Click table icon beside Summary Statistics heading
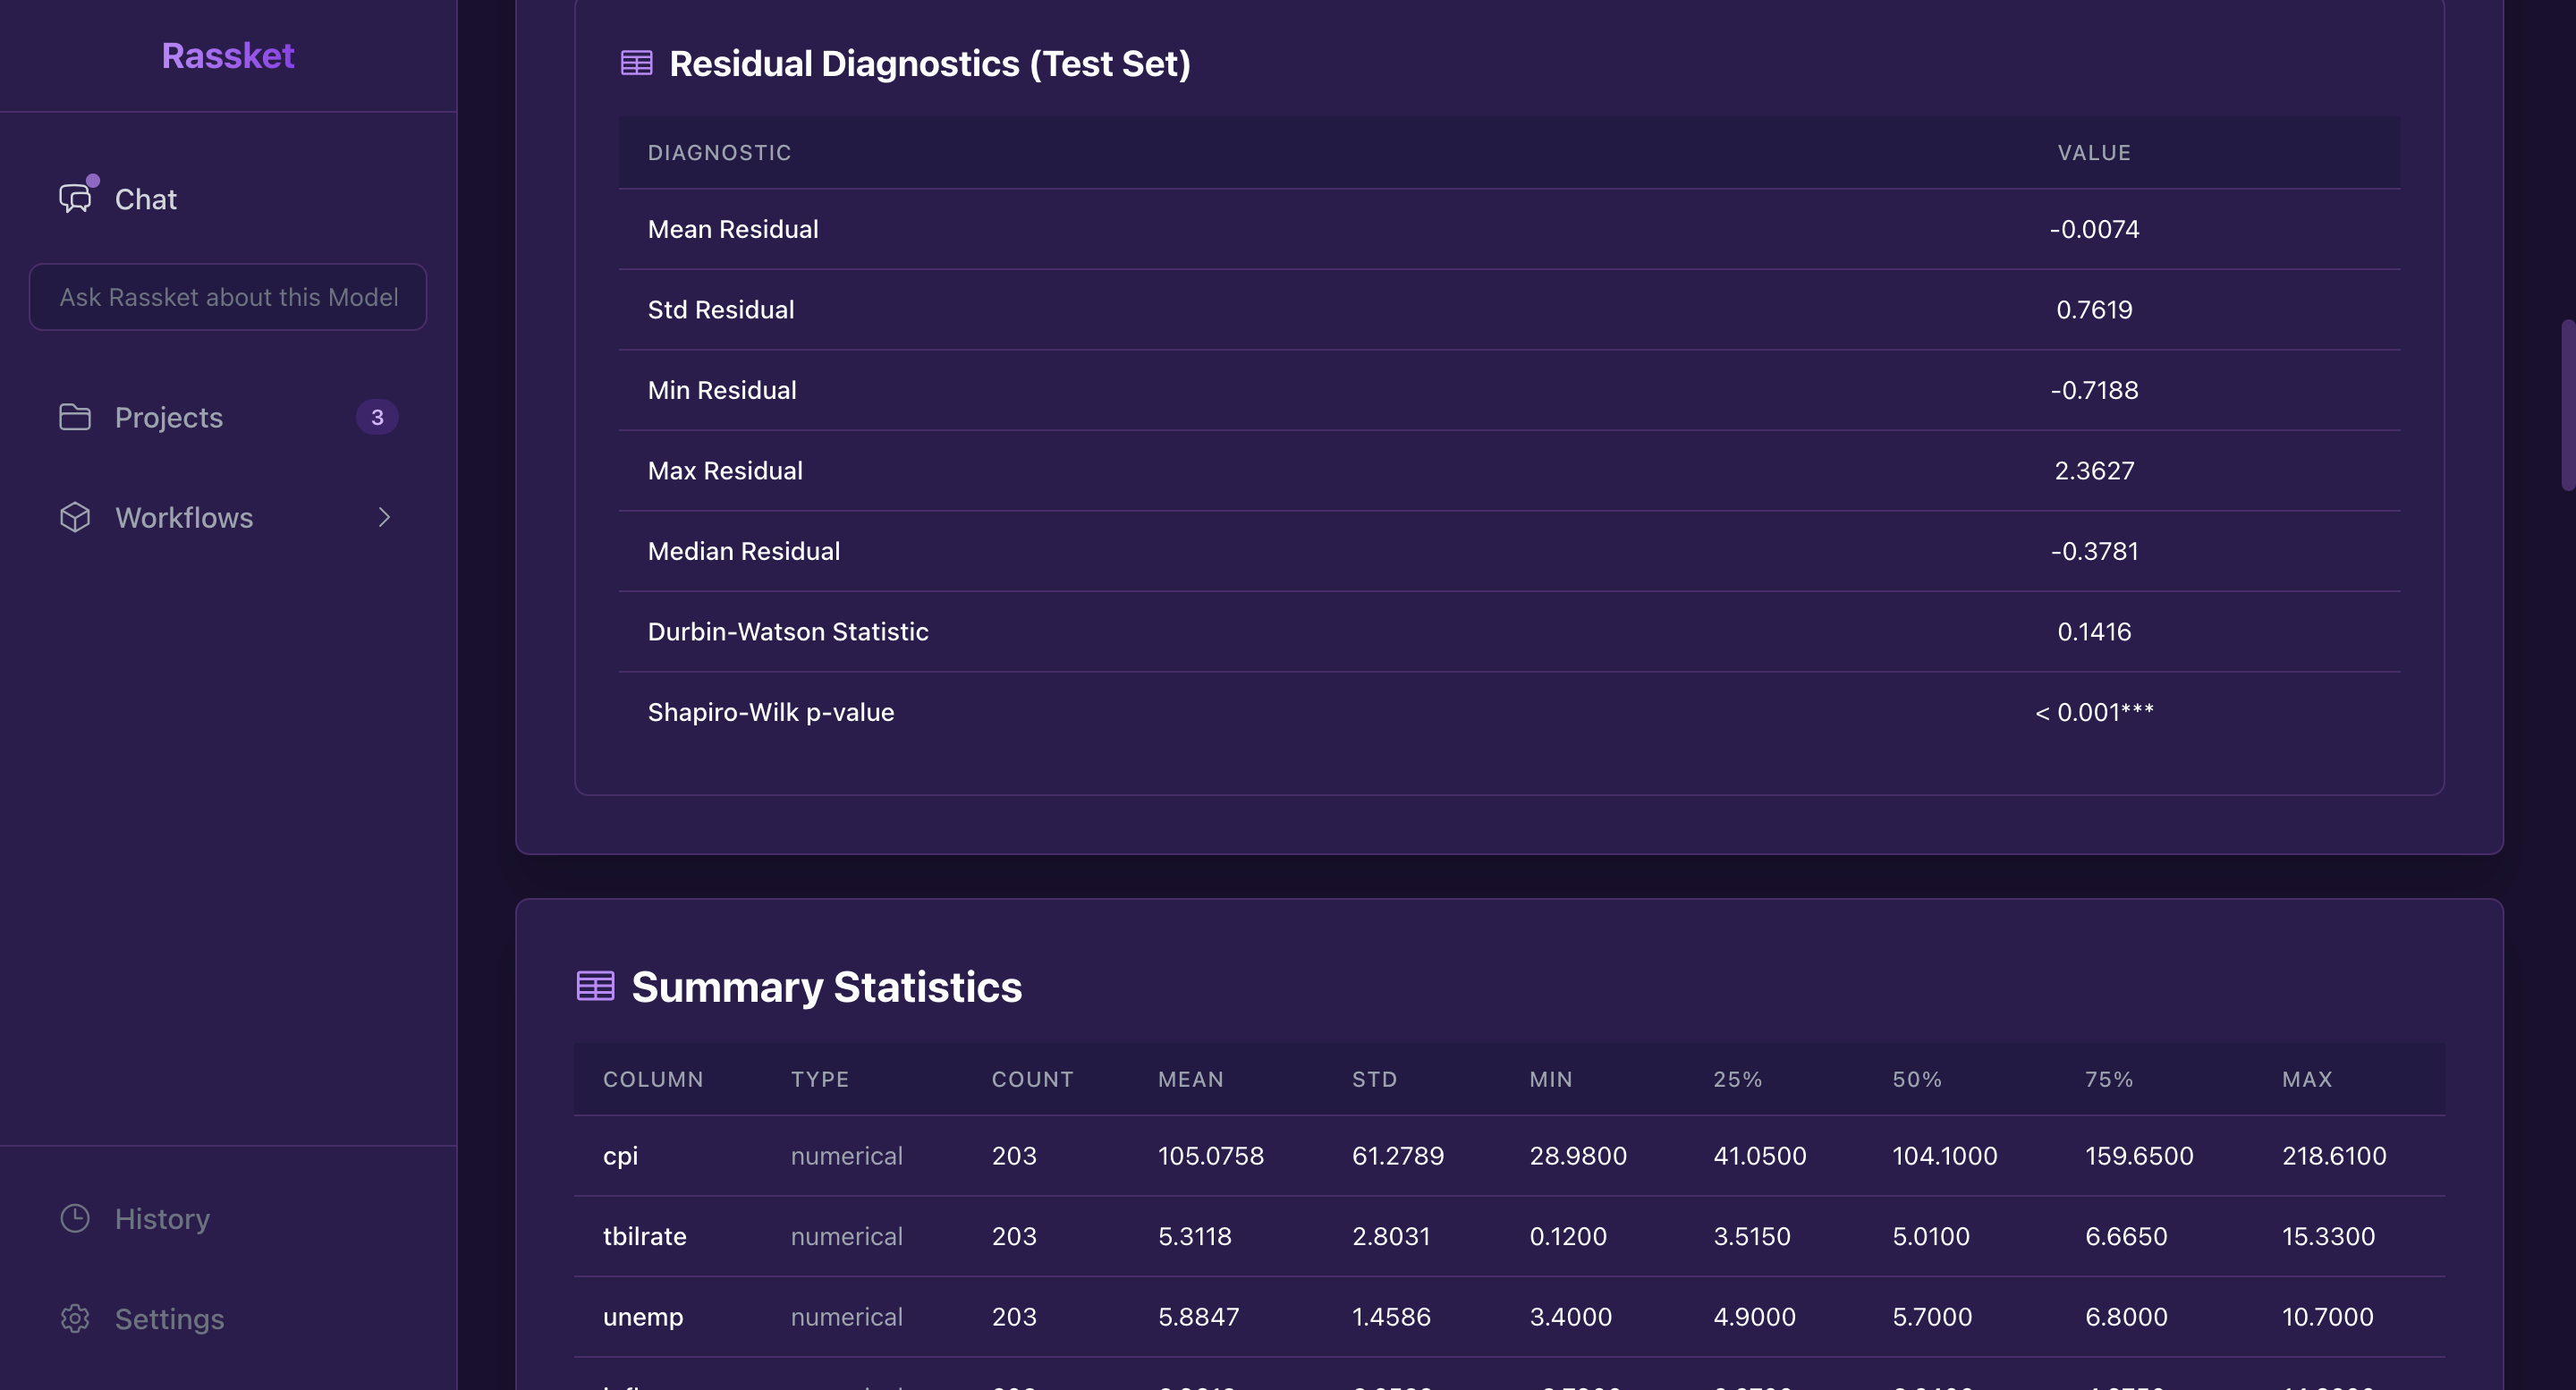This screenshot has width=2576, height=1390. 595,986
